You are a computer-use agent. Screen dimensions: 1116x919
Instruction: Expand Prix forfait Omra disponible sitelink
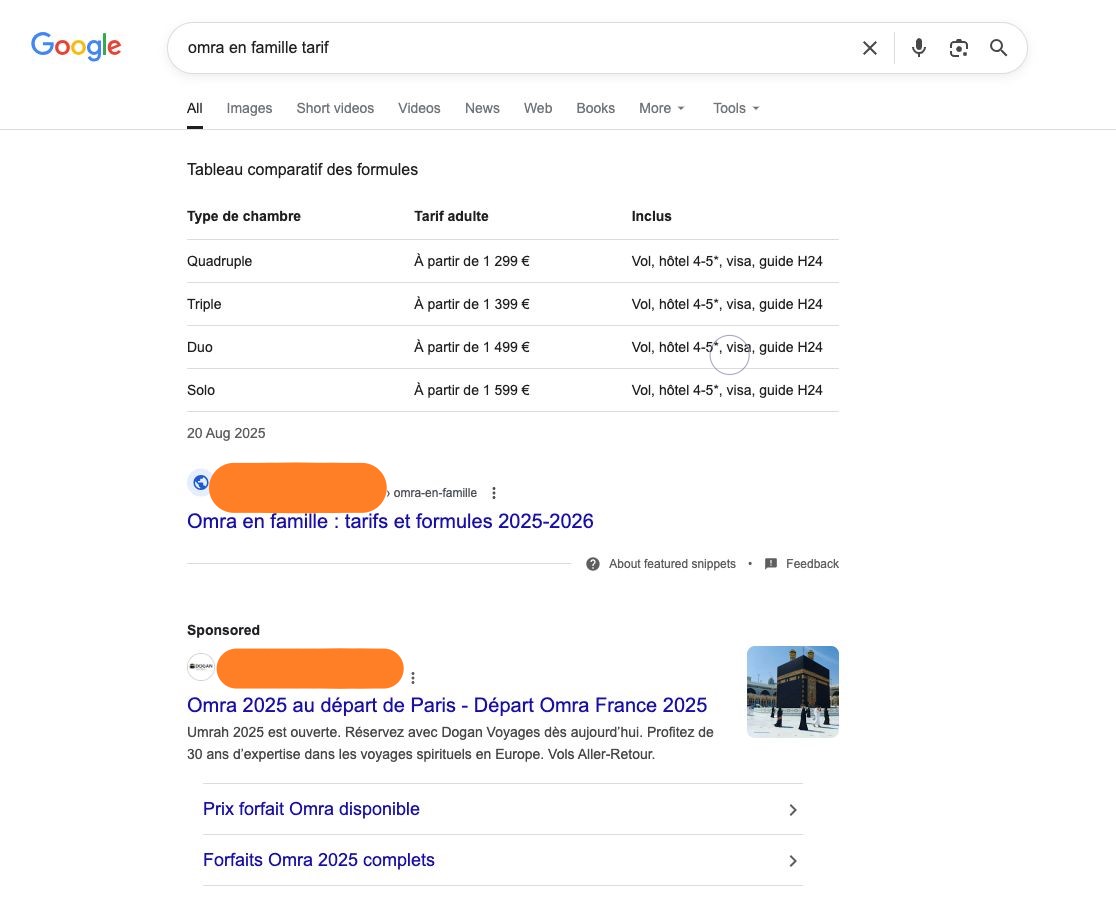pyautogui.click(x=792, y=810)
